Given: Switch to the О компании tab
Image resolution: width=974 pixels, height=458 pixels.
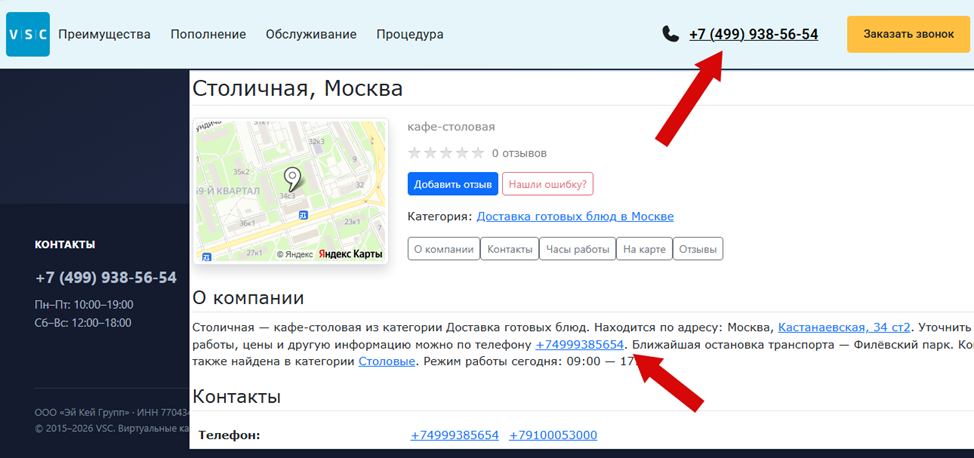Looking at the screenshot, I should 444,249.
